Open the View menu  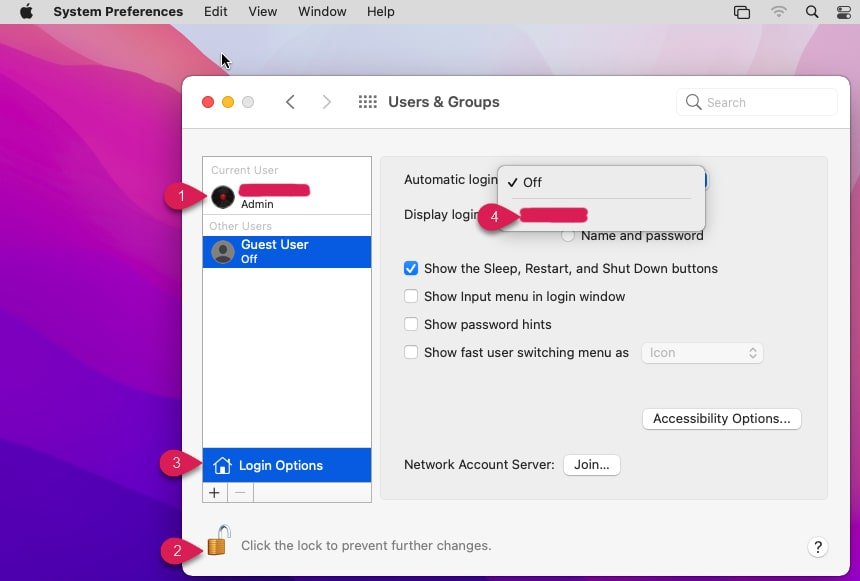click(x=262, y=12)
